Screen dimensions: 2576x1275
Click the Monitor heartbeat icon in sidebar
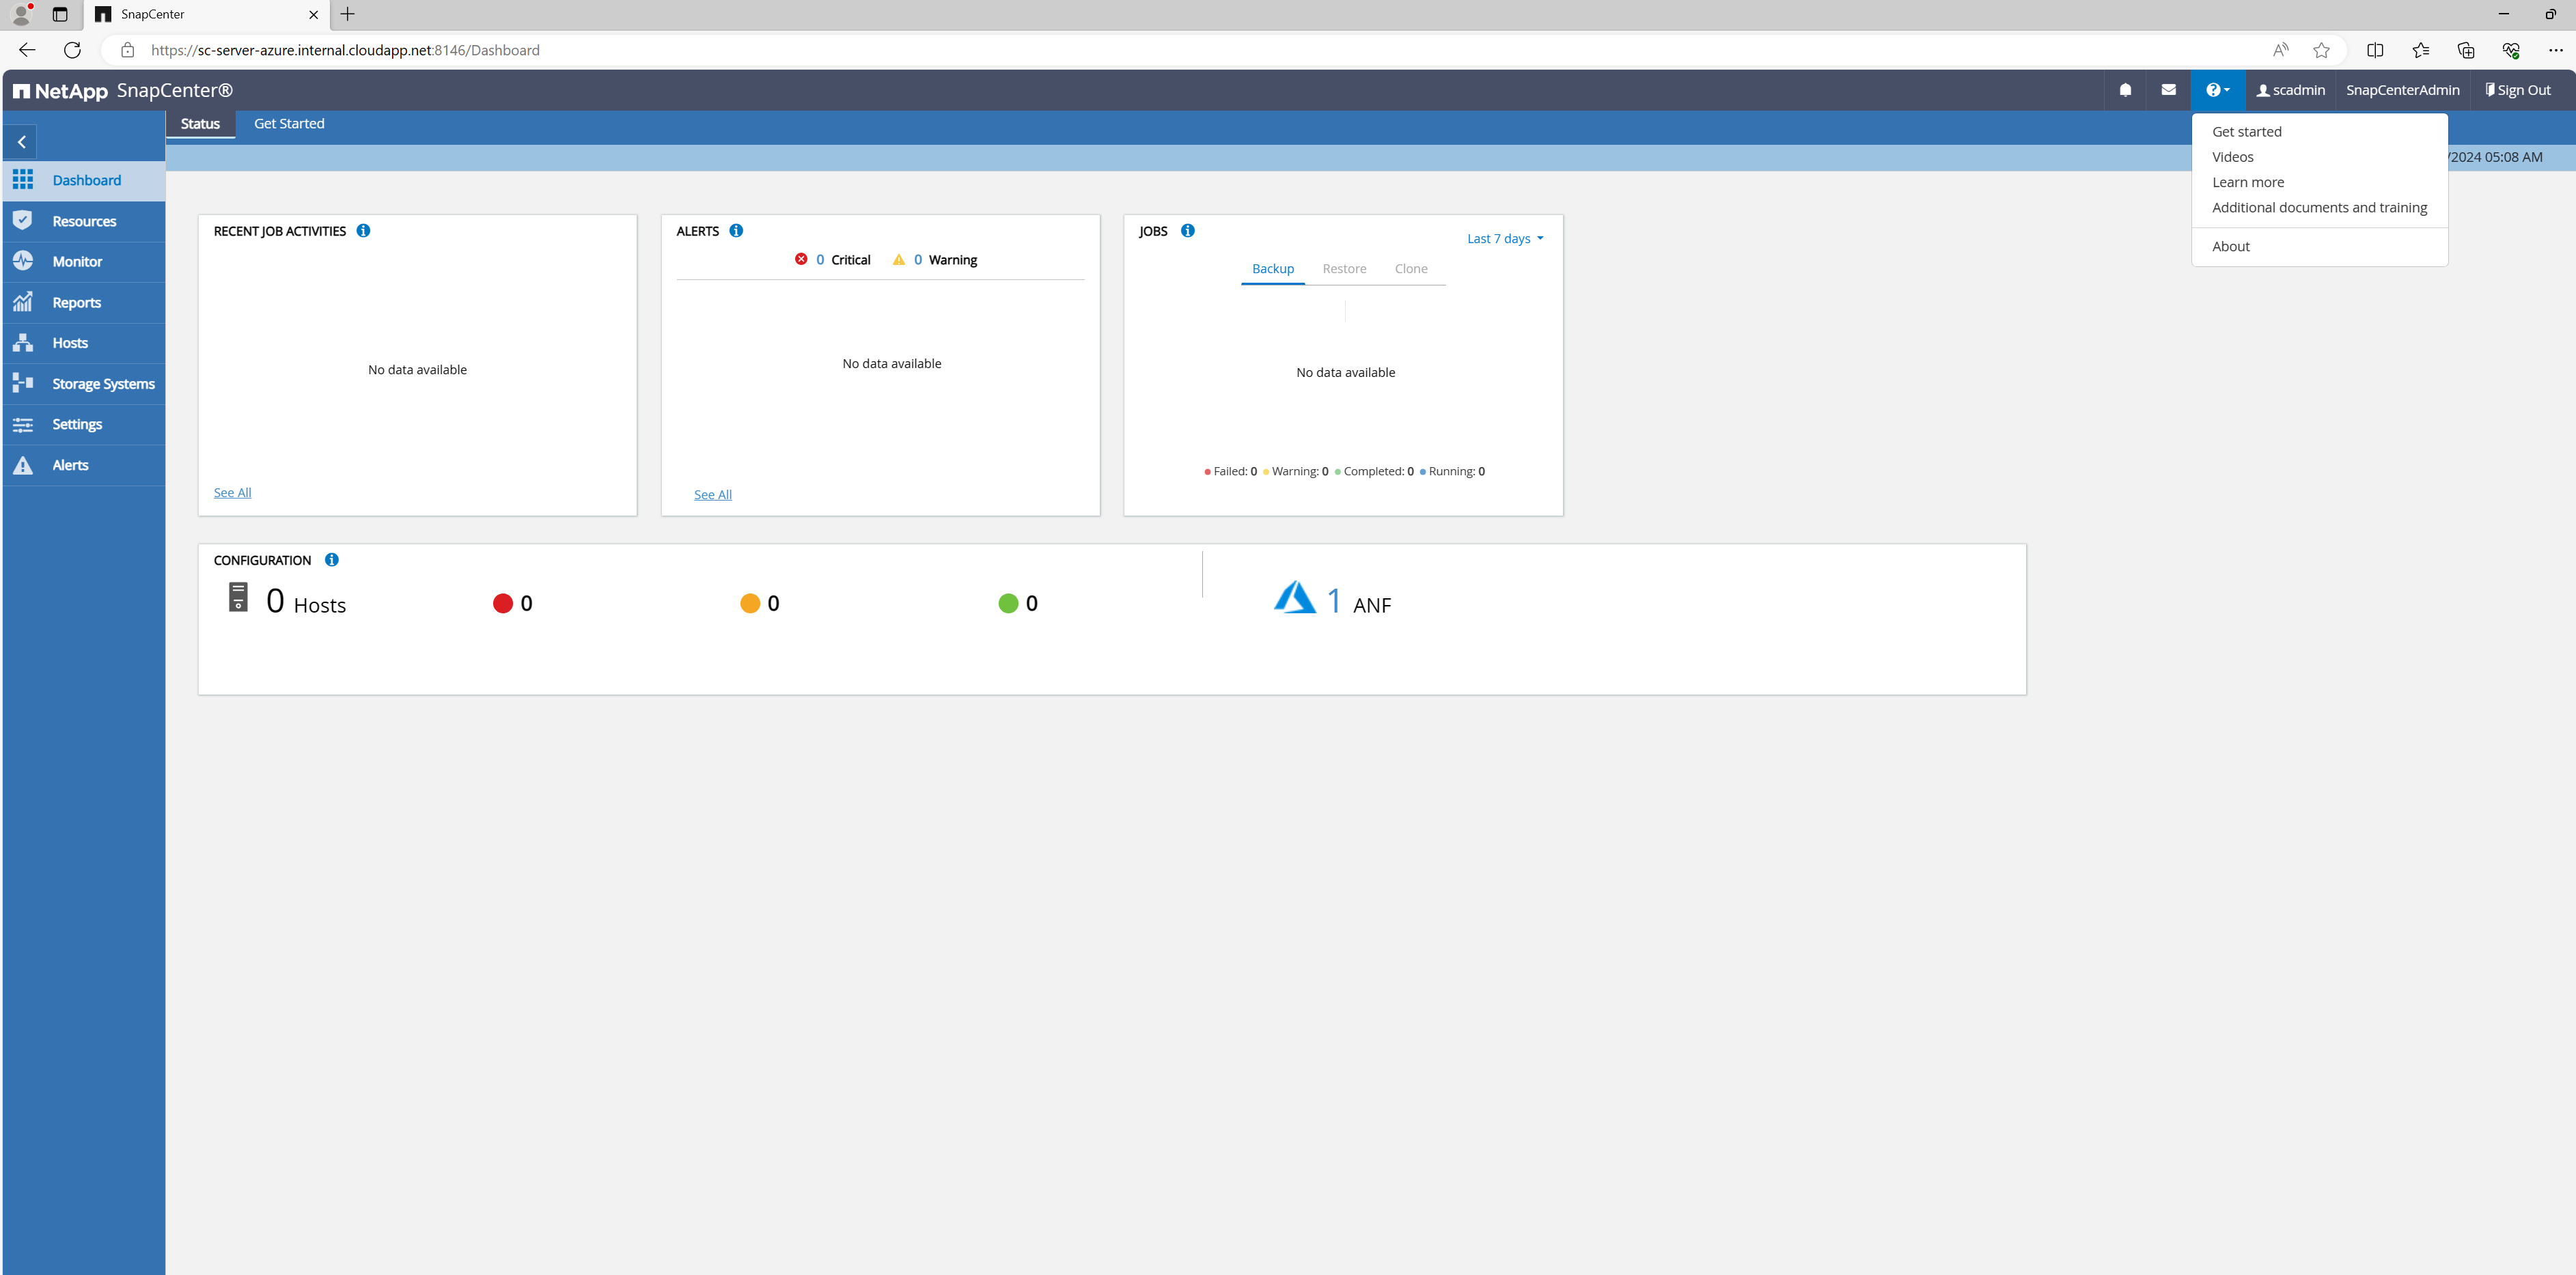pyautogui.click(x=23, y=261)
